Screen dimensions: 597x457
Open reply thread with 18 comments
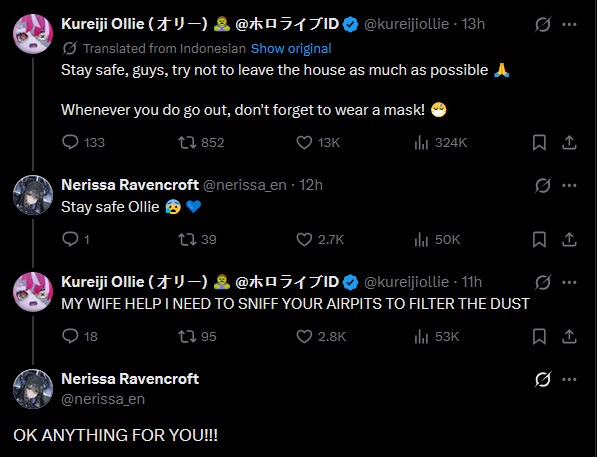[x=70, y=336]
